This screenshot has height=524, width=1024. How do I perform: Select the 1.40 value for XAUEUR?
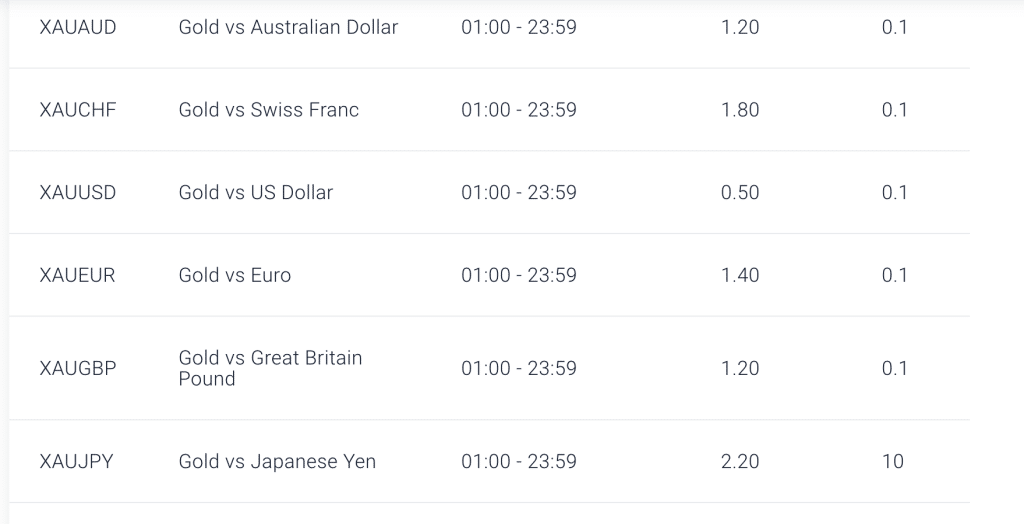(x=740, y=275)
